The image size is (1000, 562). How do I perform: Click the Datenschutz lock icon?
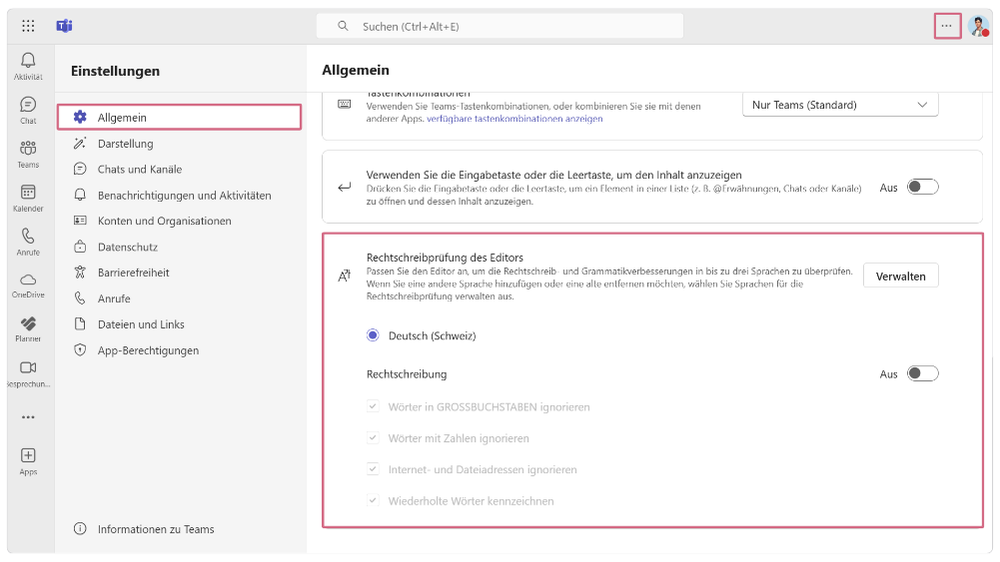click(80, 246)
